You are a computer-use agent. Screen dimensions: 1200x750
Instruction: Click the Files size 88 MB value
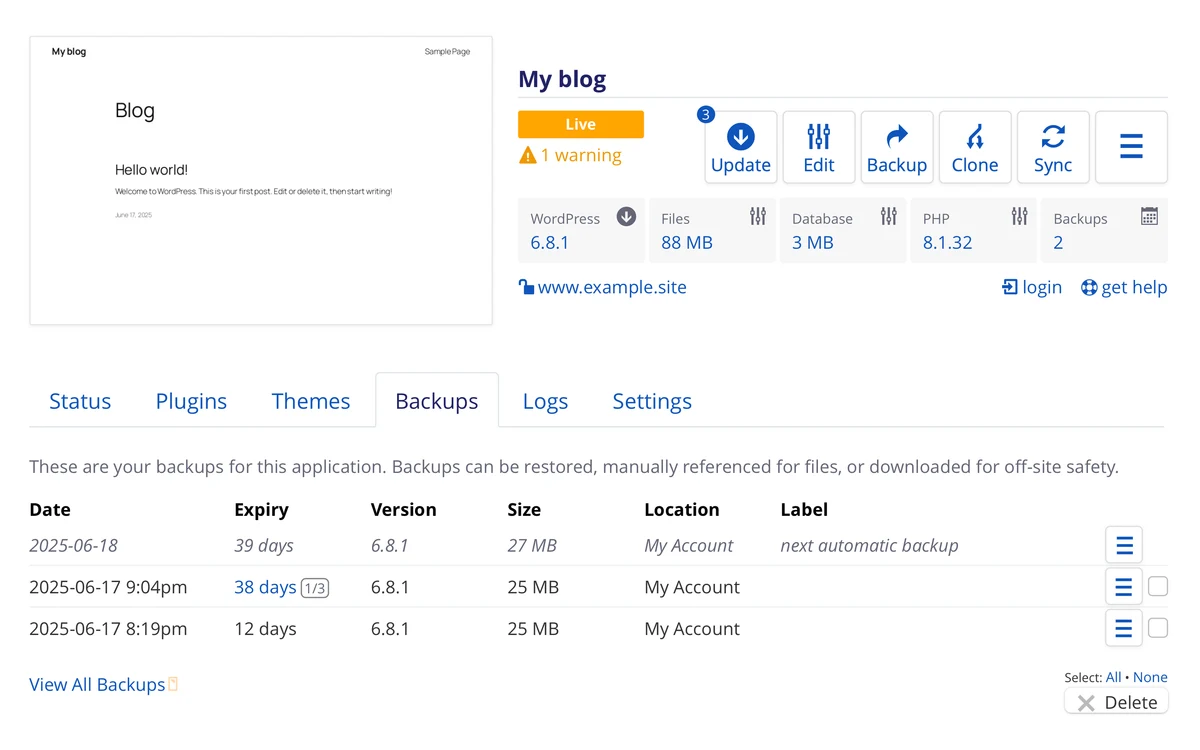click(687, 242)
